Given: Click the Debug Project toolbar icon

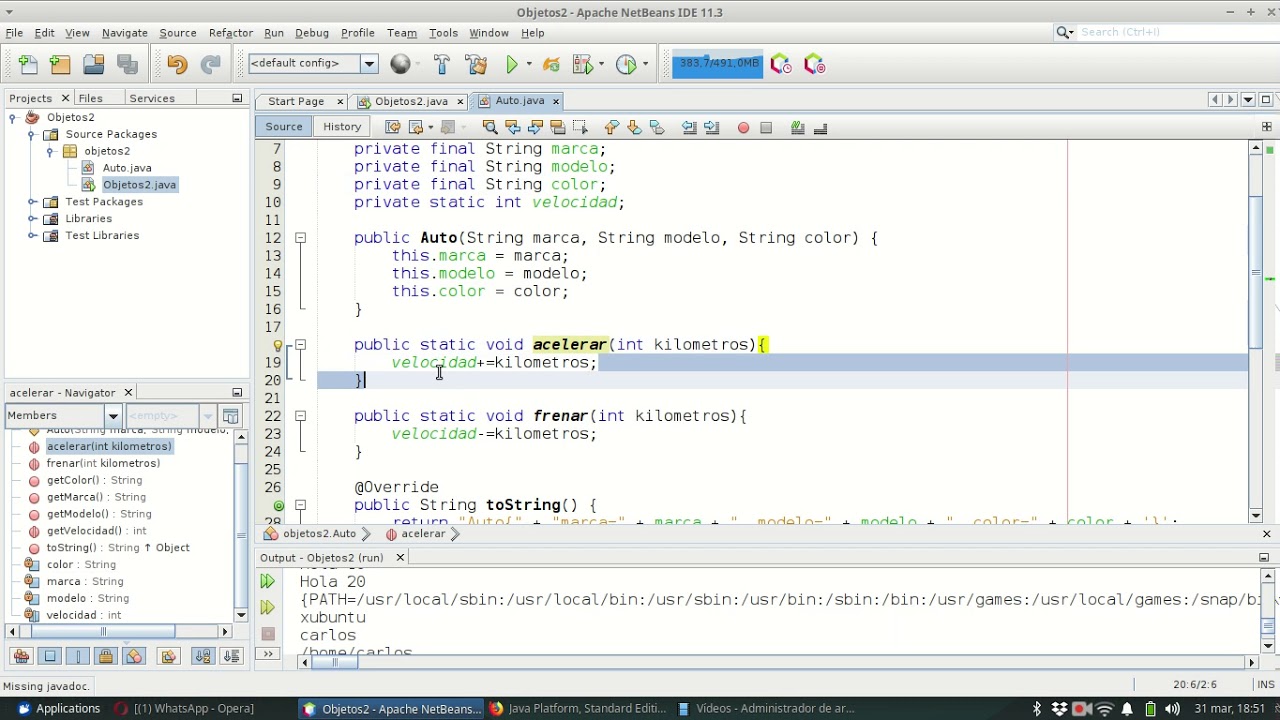Looking at the screenshot, I should pyautogui.click(x=583, y=65).
